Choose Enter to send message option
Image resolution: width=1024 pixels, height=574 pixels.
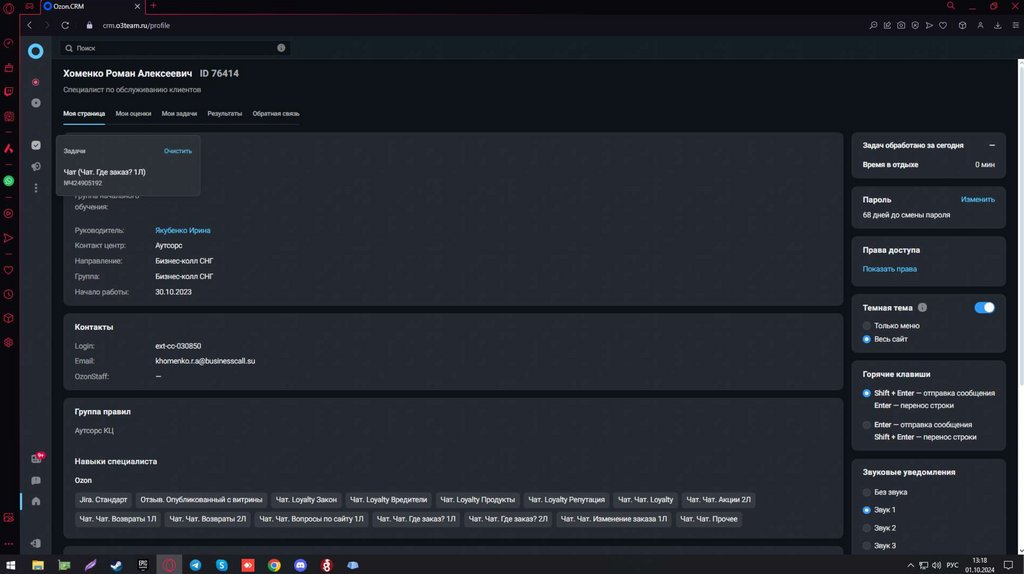coord(867,425)
